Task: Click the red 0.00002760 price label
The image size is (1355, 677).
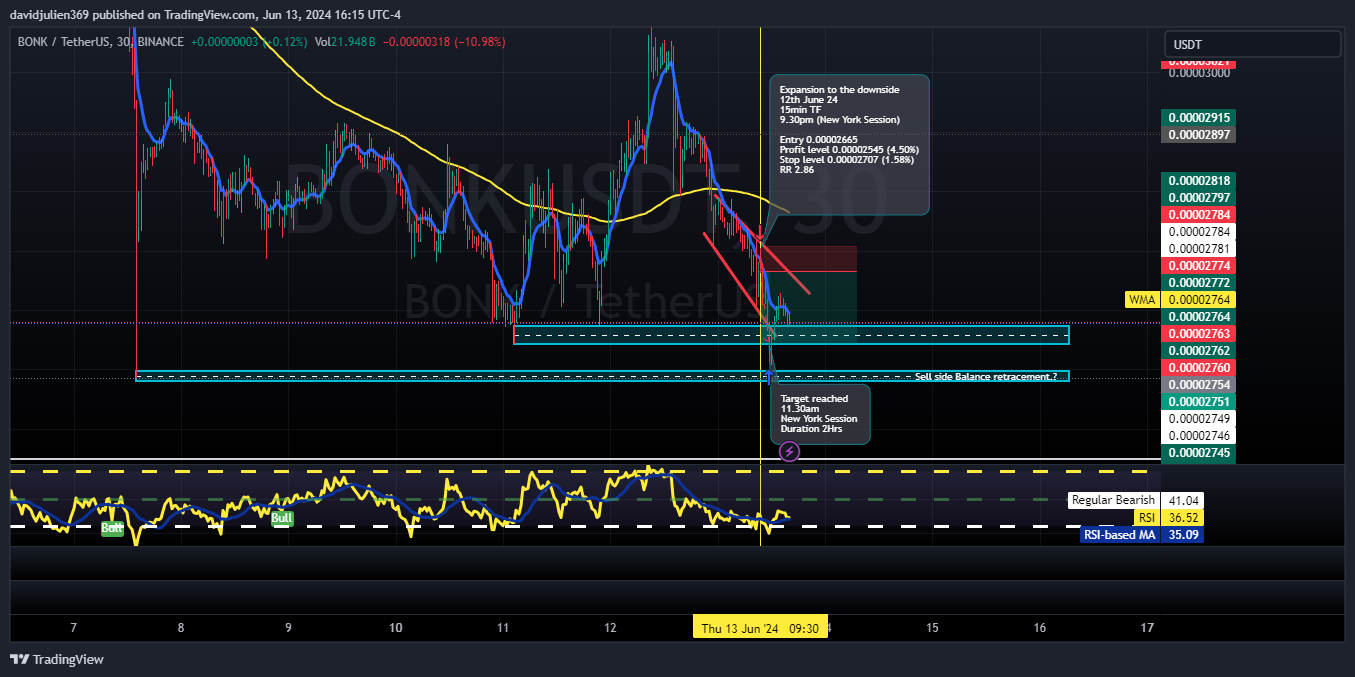Action: click(1199, 367)
